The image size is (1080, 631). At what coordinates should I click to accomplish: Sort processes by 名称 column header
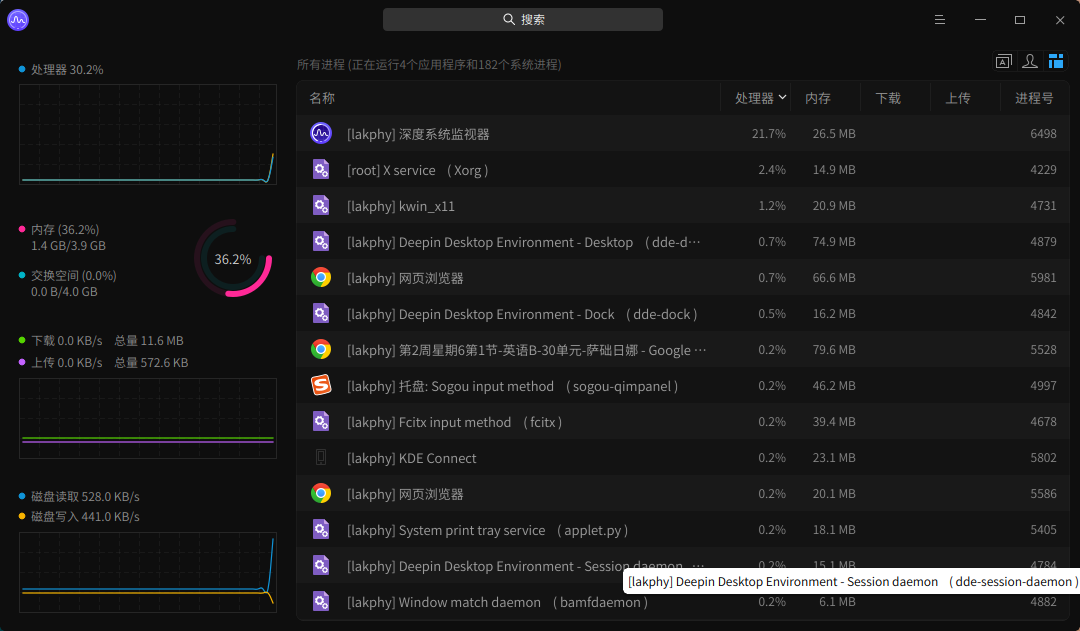[x=322, y=98]
